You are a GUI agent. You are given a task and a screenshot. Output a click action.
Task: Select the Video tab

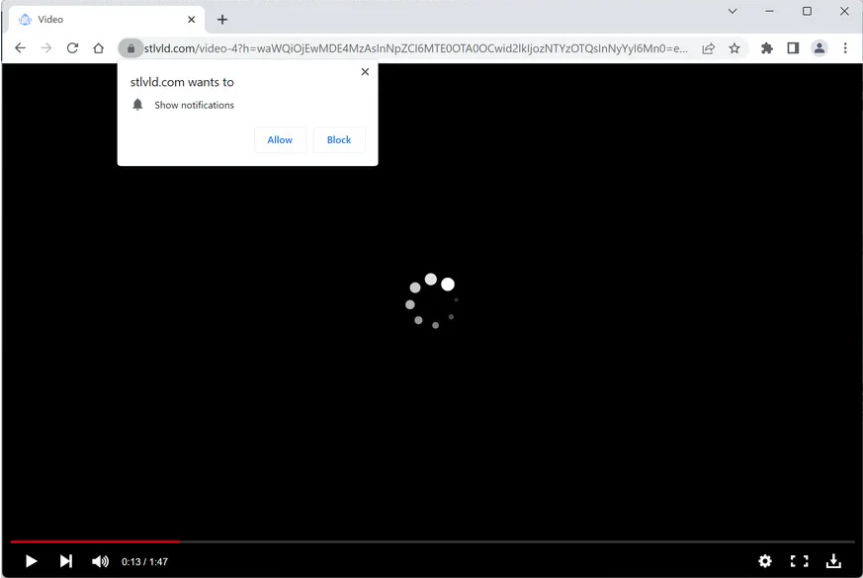(x=100, y=19)
